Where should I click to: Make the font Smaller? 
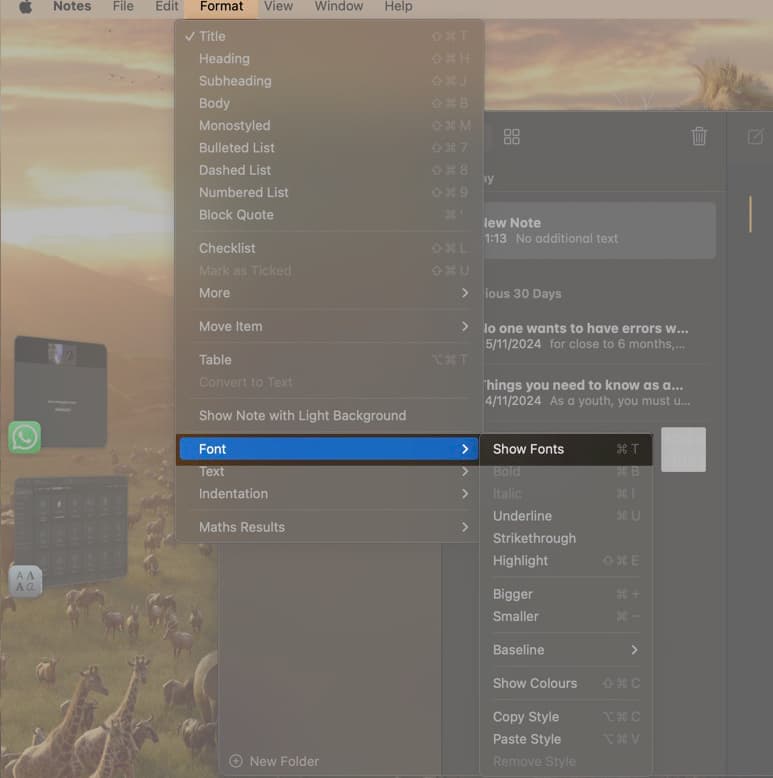(x=566, y=616)
